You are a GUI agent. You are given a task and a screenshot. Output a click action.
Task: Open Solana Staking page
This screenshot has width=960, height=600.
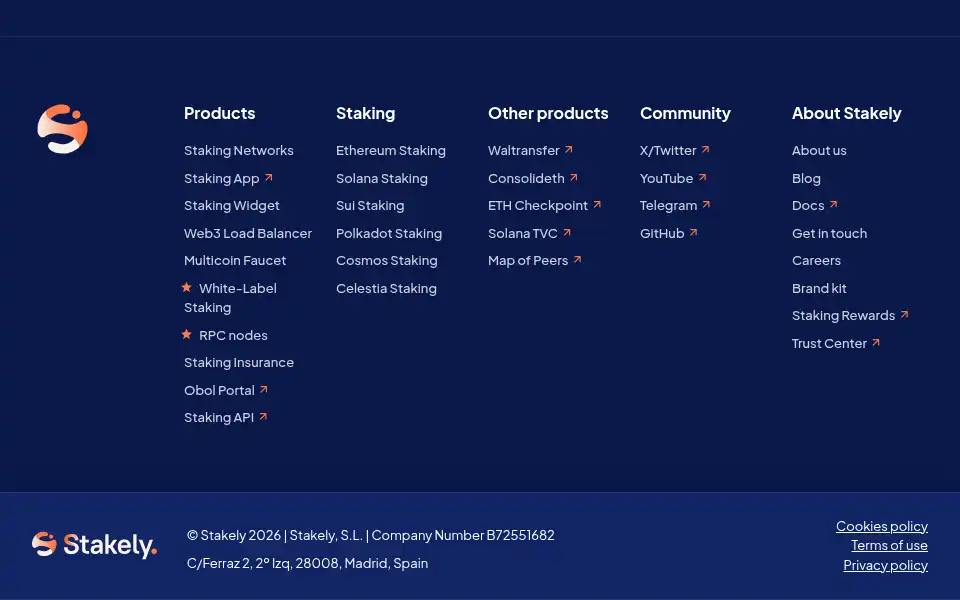pyautogui.click(x=382, y=179)
